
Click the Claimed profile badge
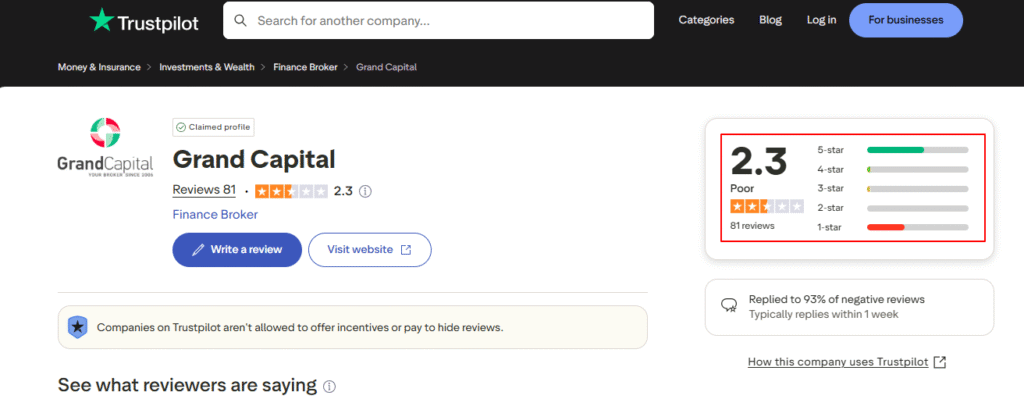pos(213,127)
